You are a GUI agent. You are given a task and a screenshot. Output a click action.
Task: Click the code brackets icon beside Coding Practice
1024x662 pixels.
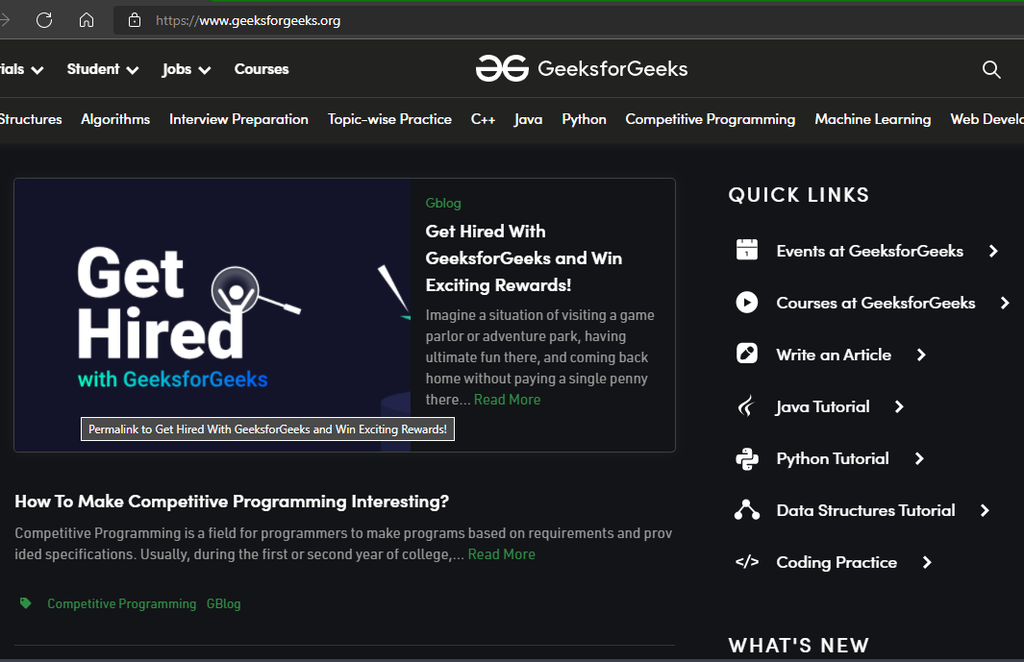pyautogui.click(x=746, y=561)
